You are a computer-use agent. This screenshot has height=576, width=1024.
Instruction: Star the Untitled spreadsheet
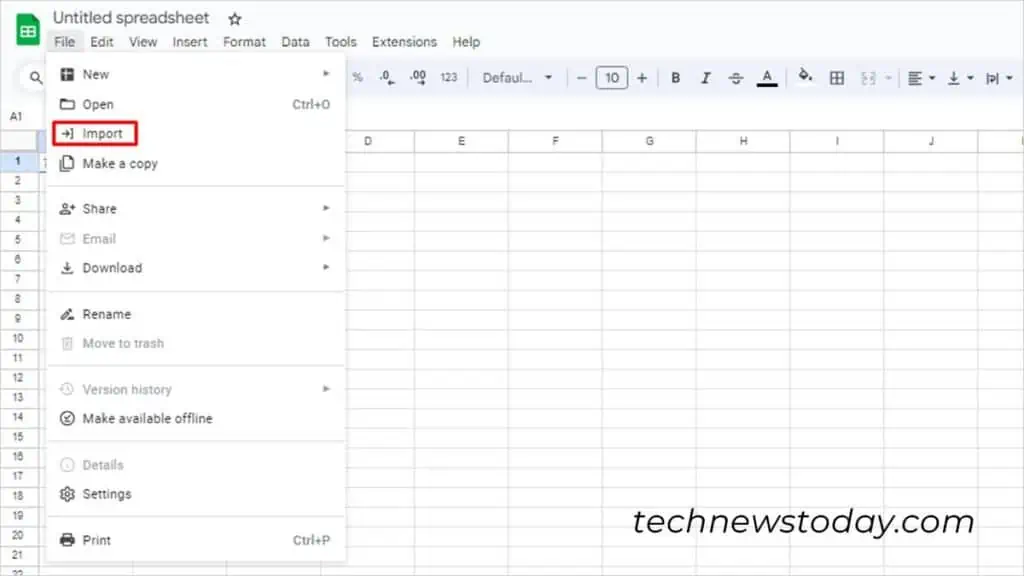[235, 19]
